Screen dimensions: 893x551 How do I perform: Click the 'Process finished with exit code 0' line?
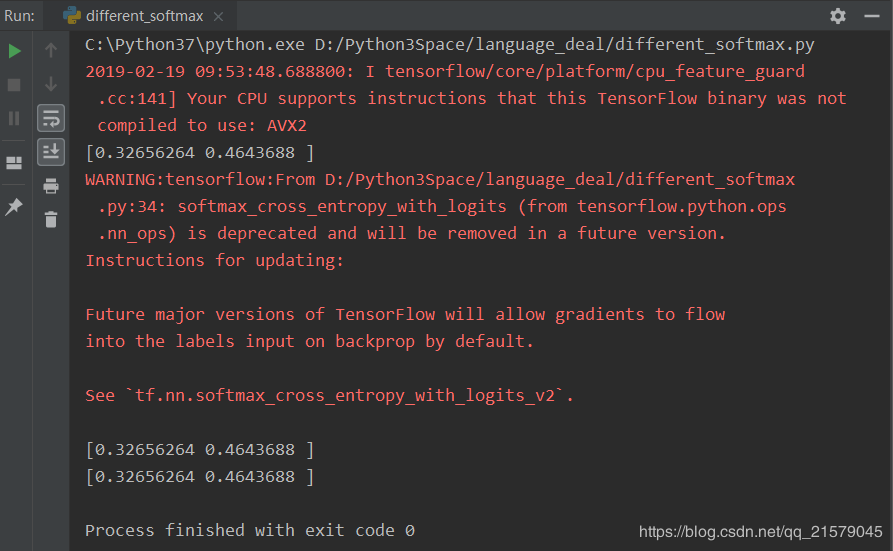point(250,530)
